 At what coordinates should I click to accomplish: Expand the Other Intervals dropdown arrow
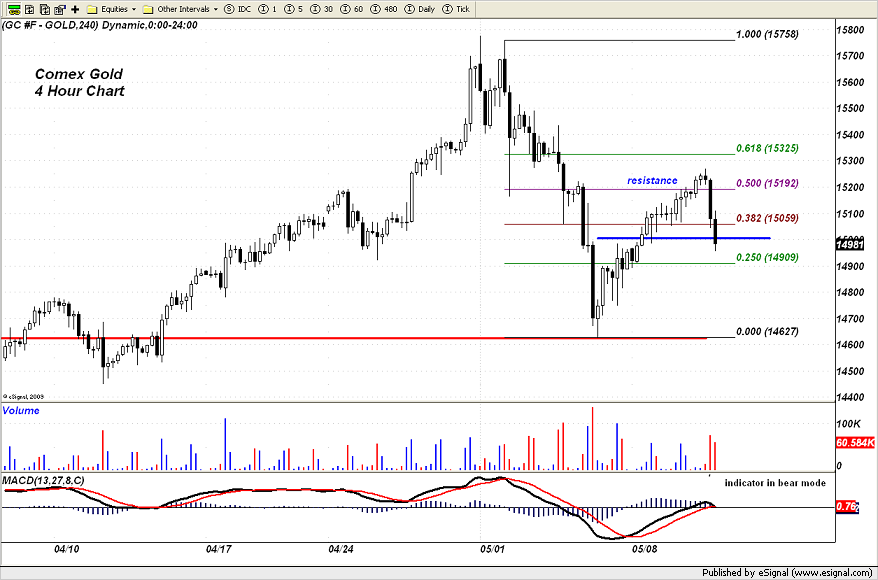216,10
